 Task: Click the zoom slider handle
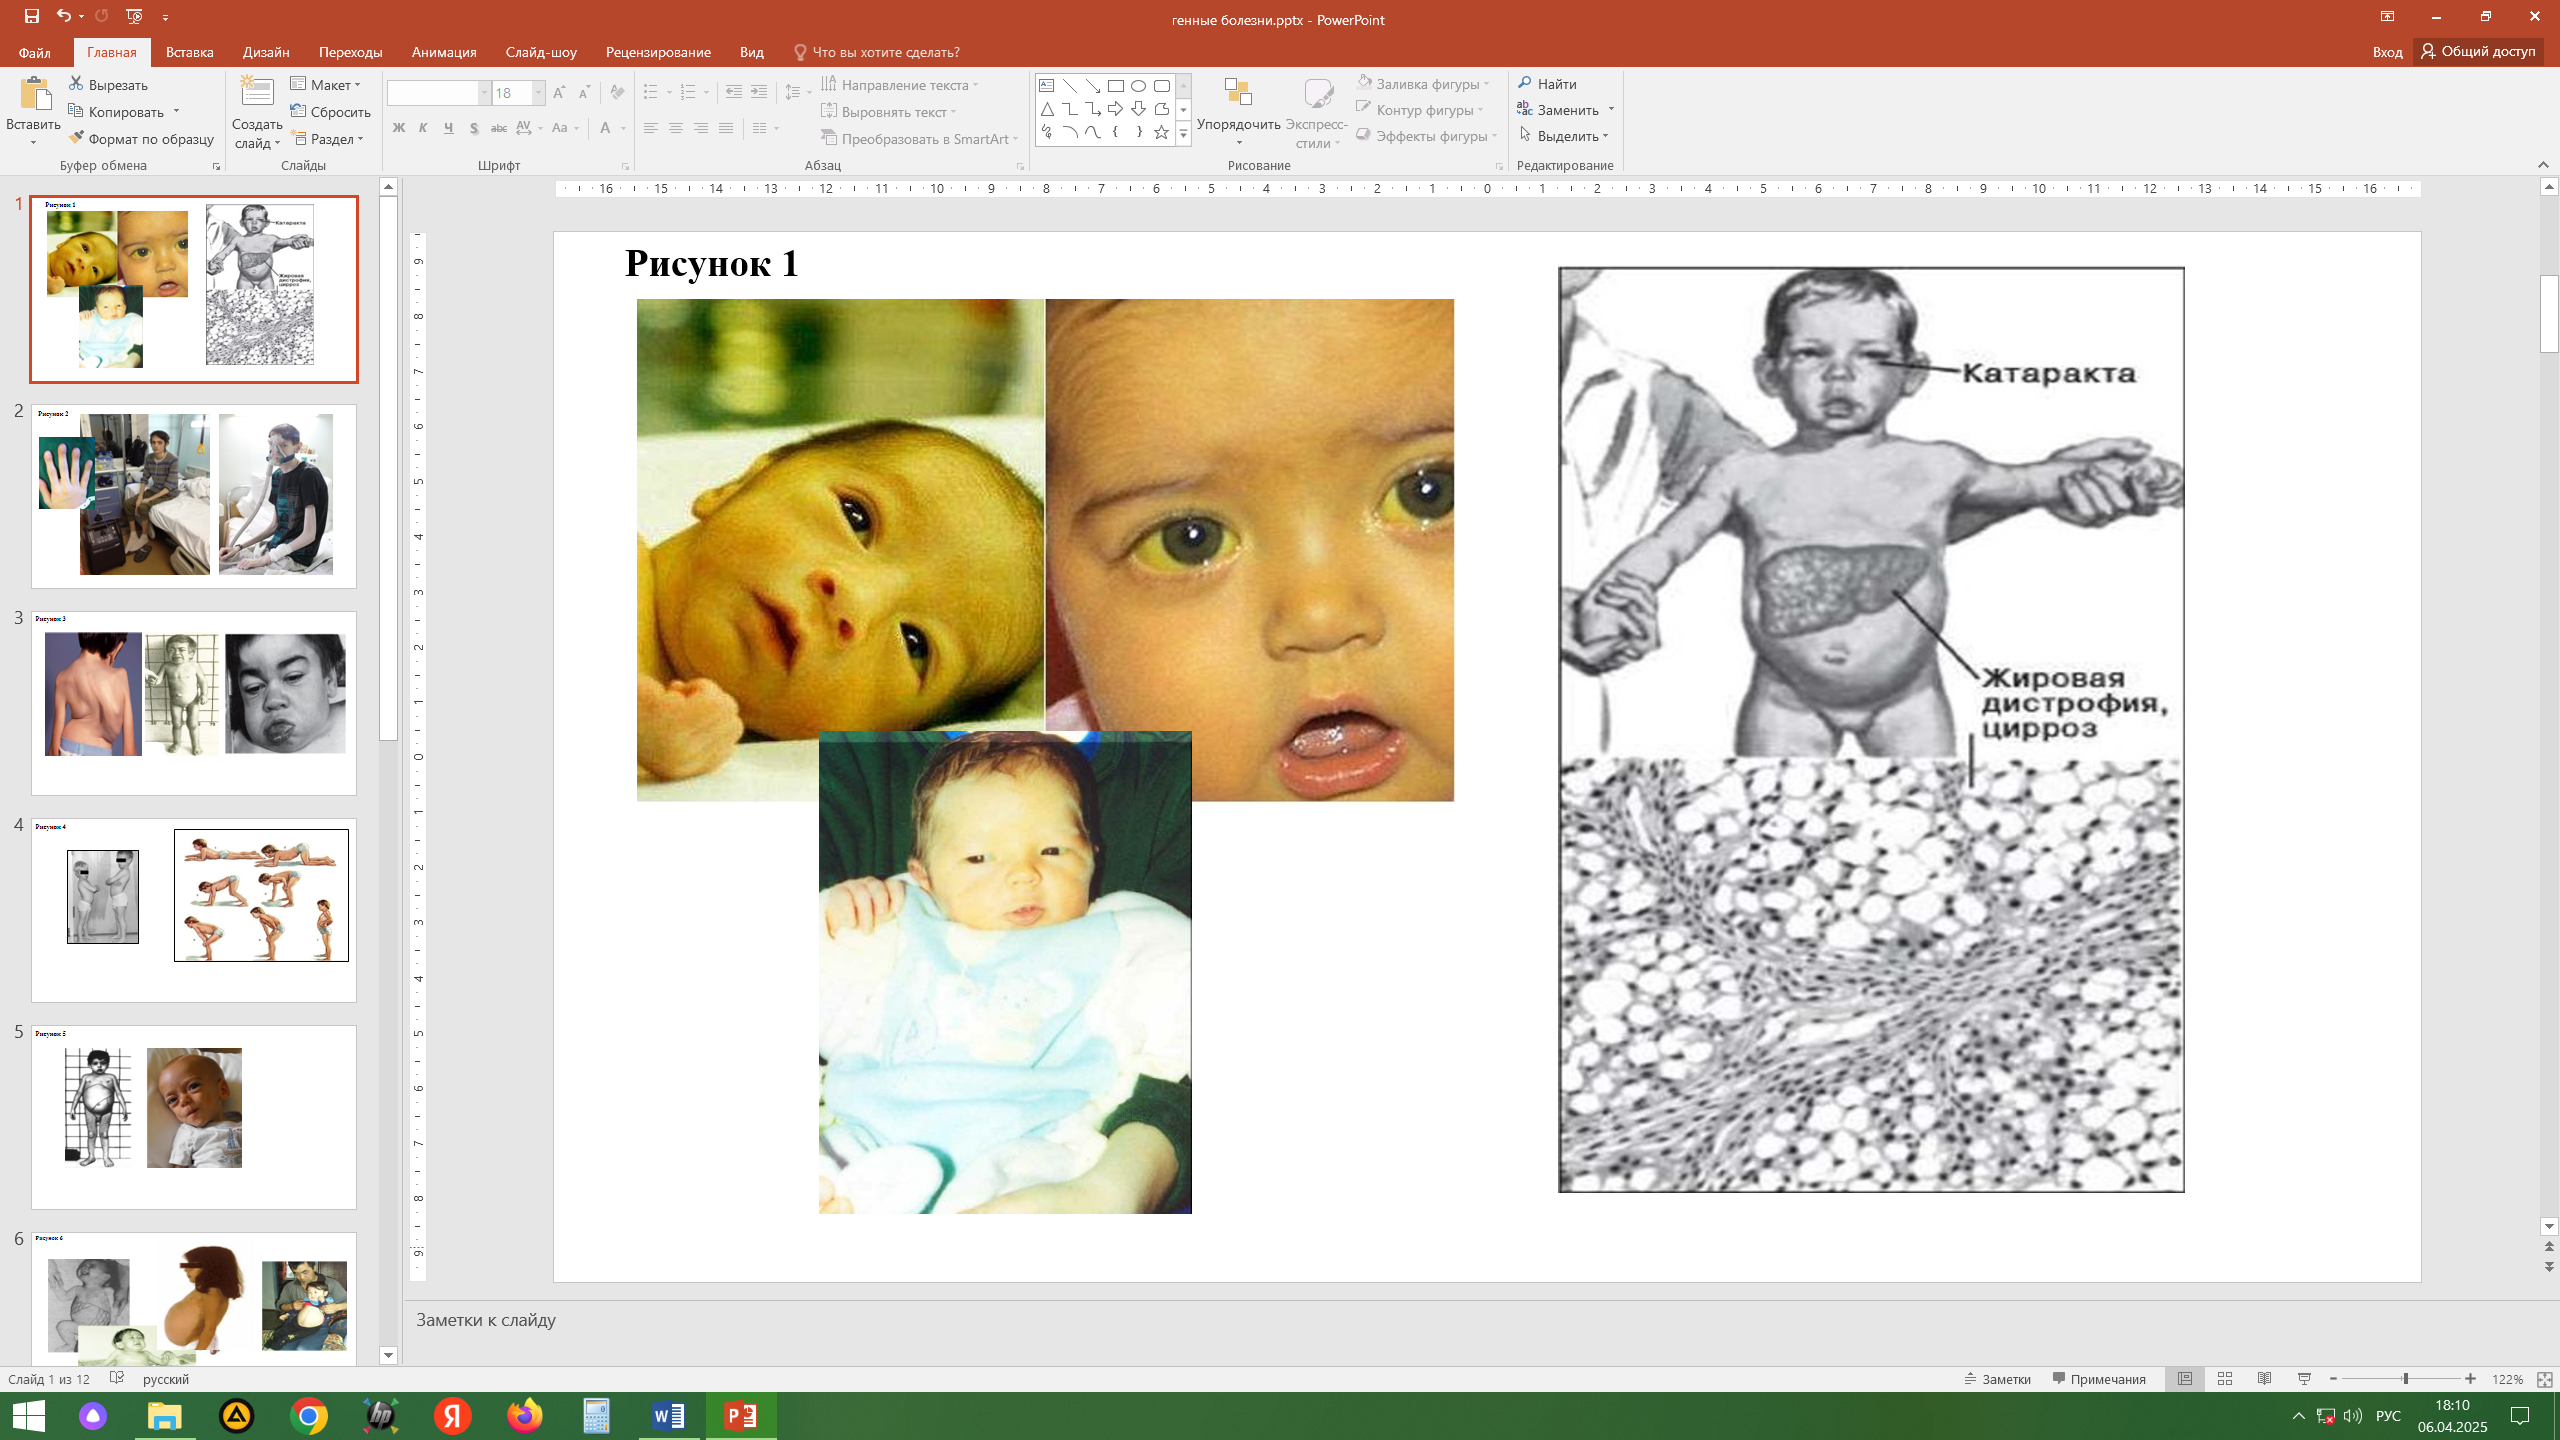coord(2405,1379)
